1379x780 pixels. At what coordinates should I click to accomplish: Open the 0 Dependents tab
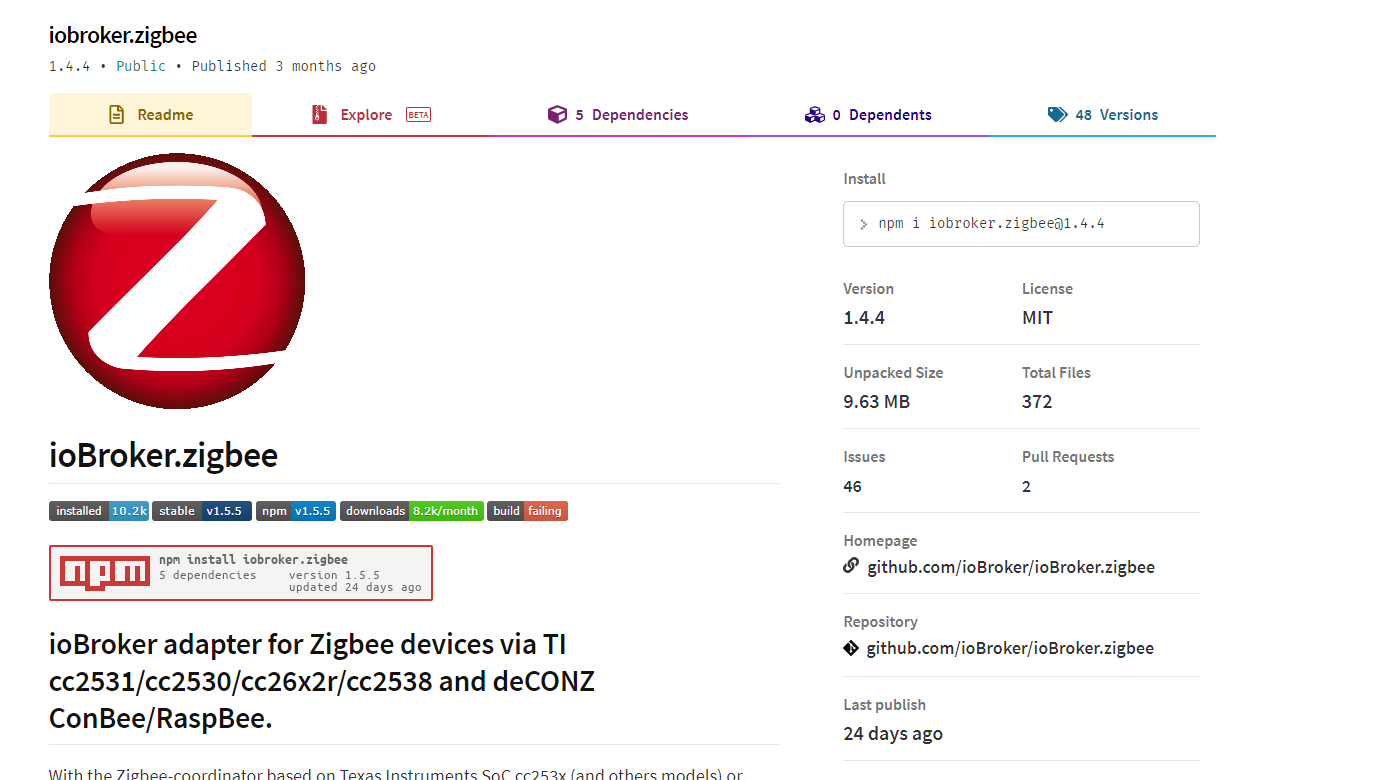point(868,115)
